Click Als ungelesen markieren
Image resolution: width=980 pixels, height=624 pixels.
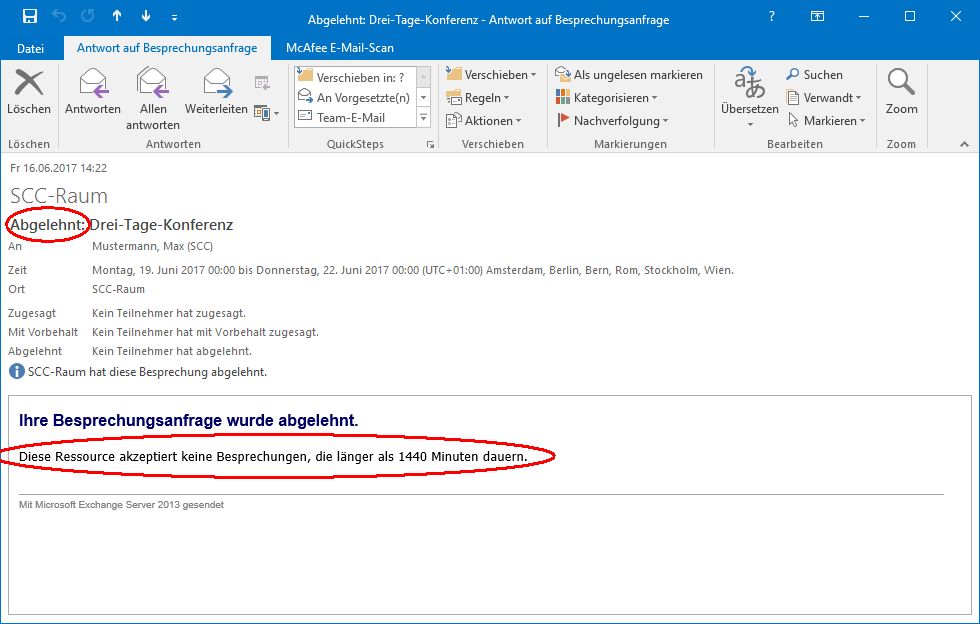(629, 75)
